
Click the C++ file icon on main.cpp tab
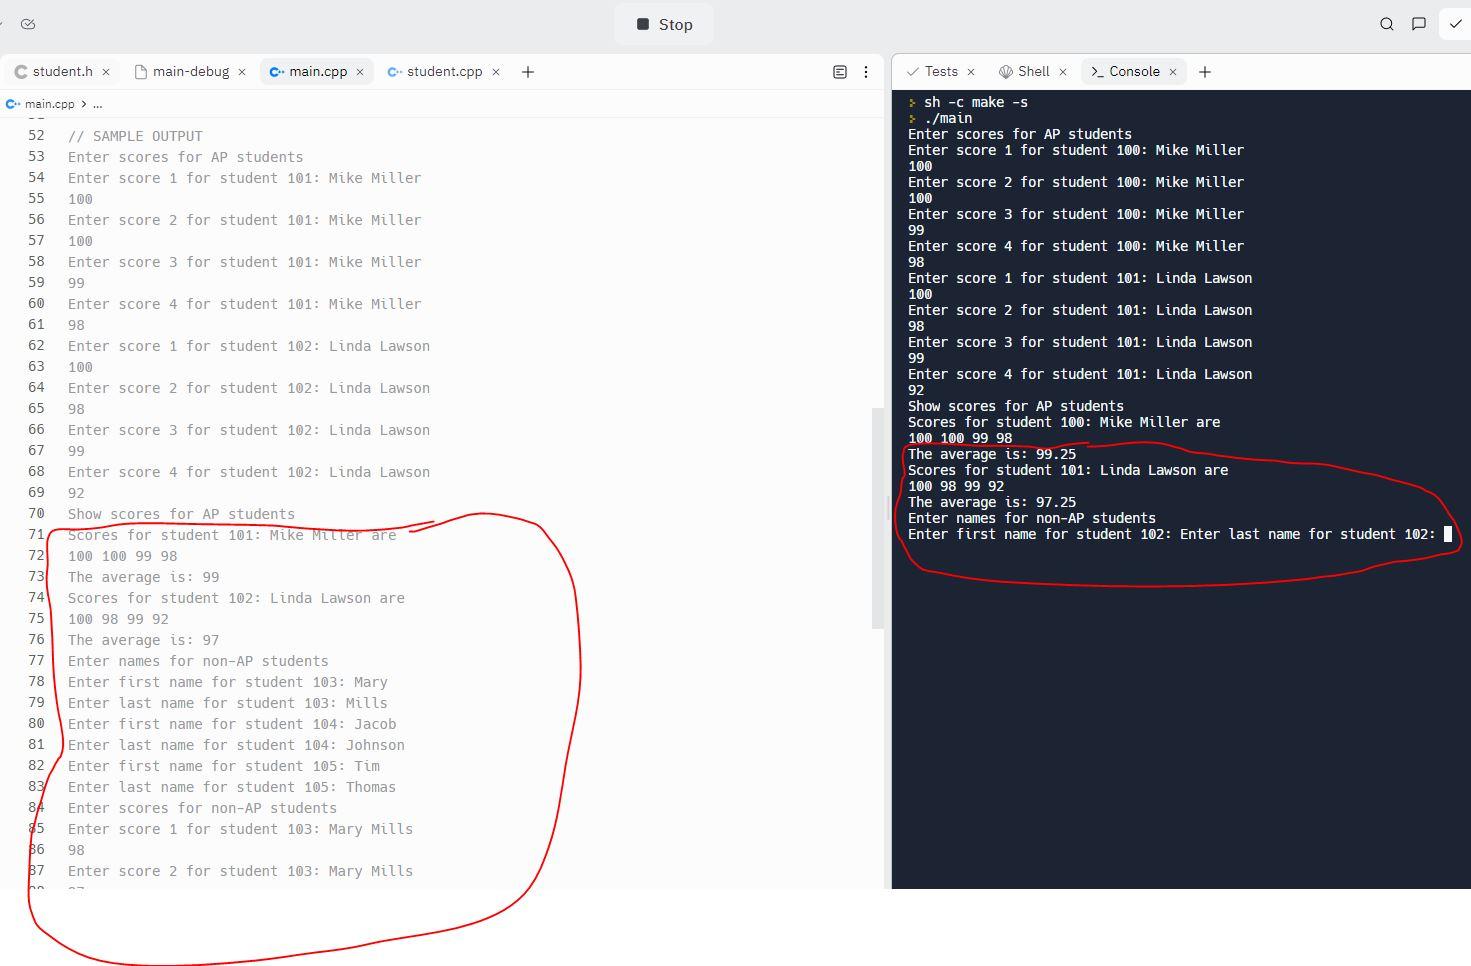click(x=276, y=71)
